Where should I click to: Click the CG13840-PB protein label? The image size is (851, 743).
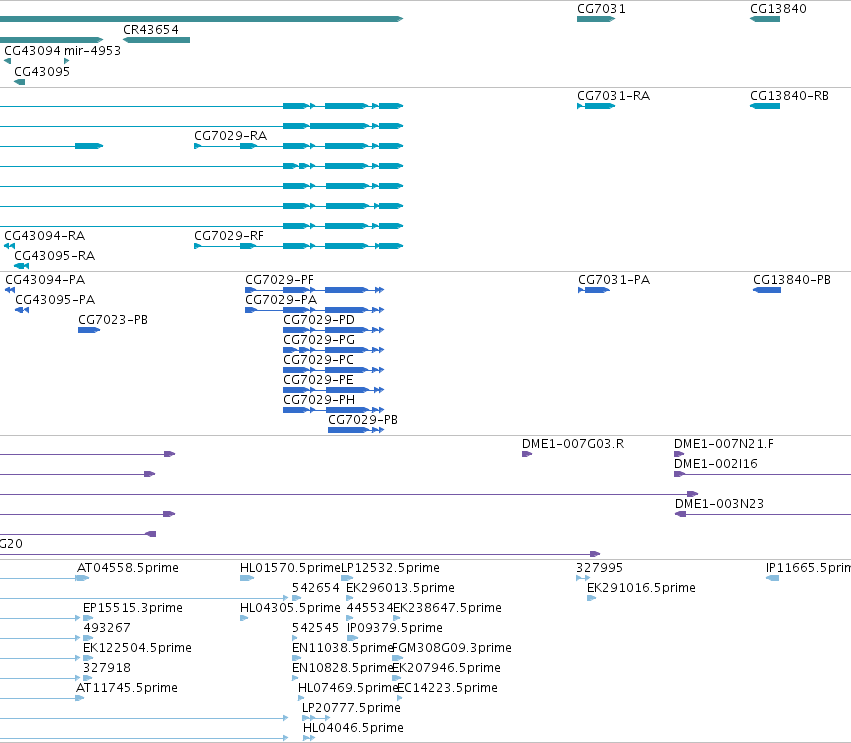[791, 280]
